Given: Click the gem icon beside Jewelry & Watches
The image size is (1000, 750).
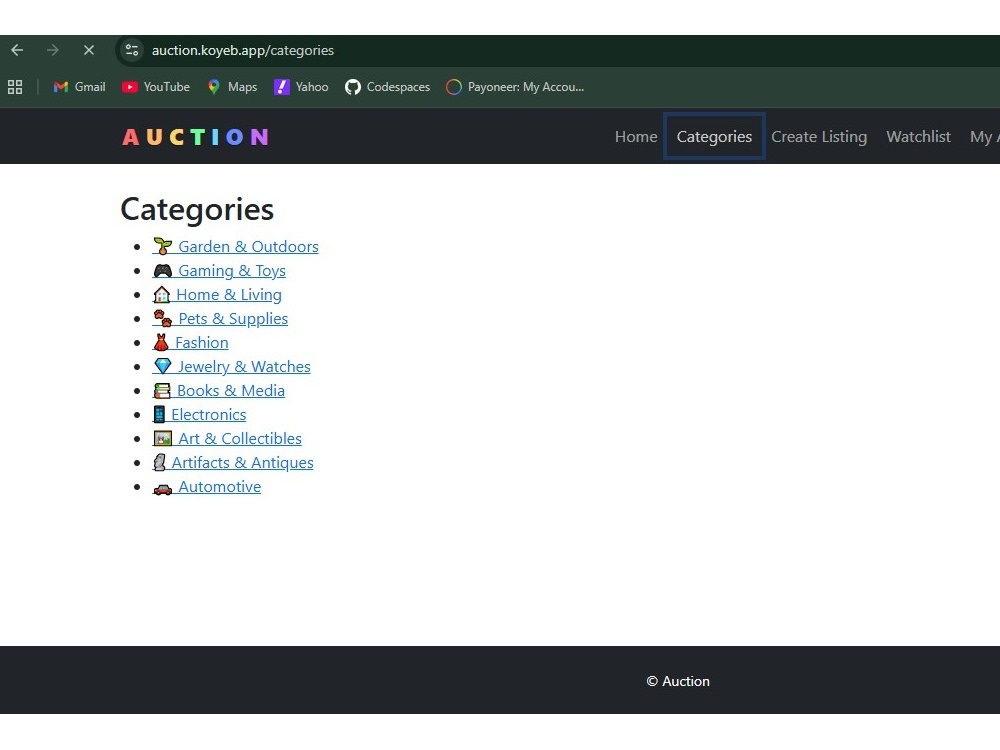Looking at the screenshot, I should [163, 366].
